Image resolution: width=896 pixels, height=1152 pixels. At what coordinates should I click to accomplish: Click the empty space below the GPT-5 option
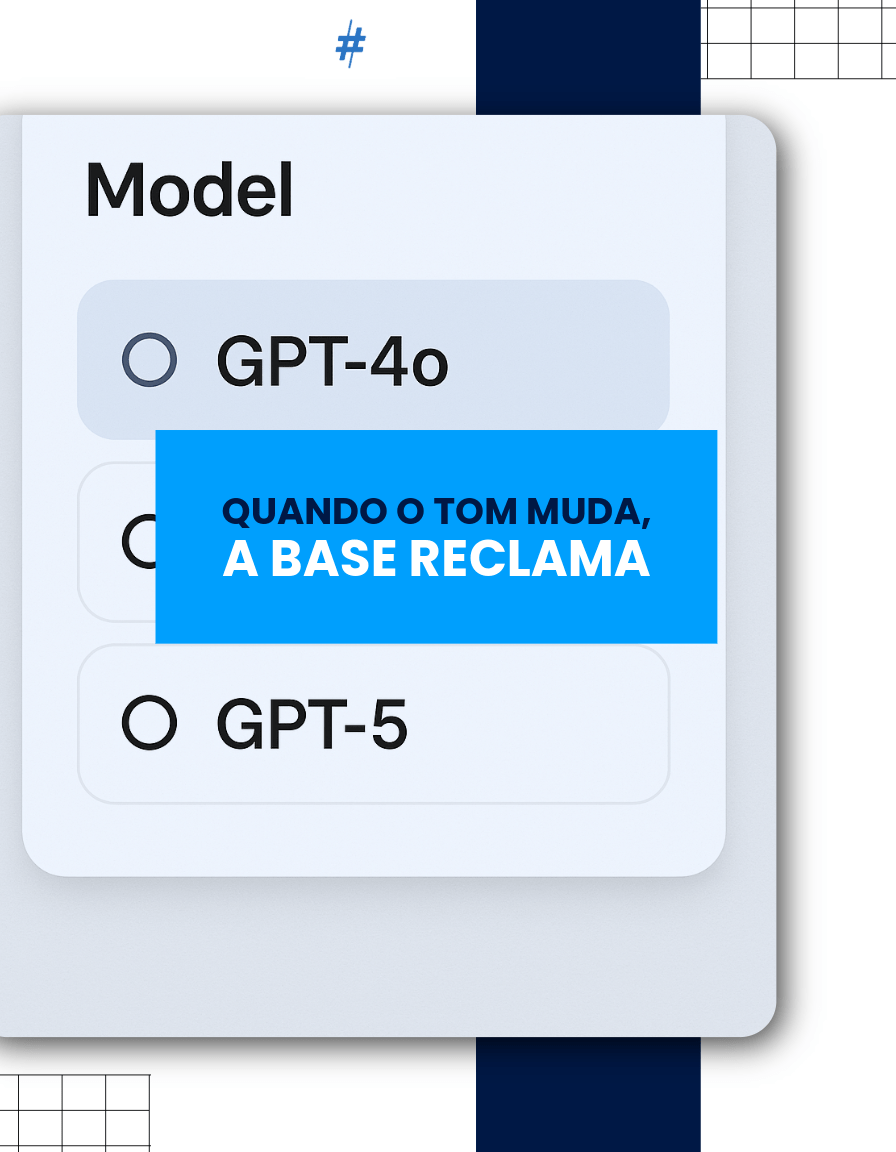tap(372, 838)
